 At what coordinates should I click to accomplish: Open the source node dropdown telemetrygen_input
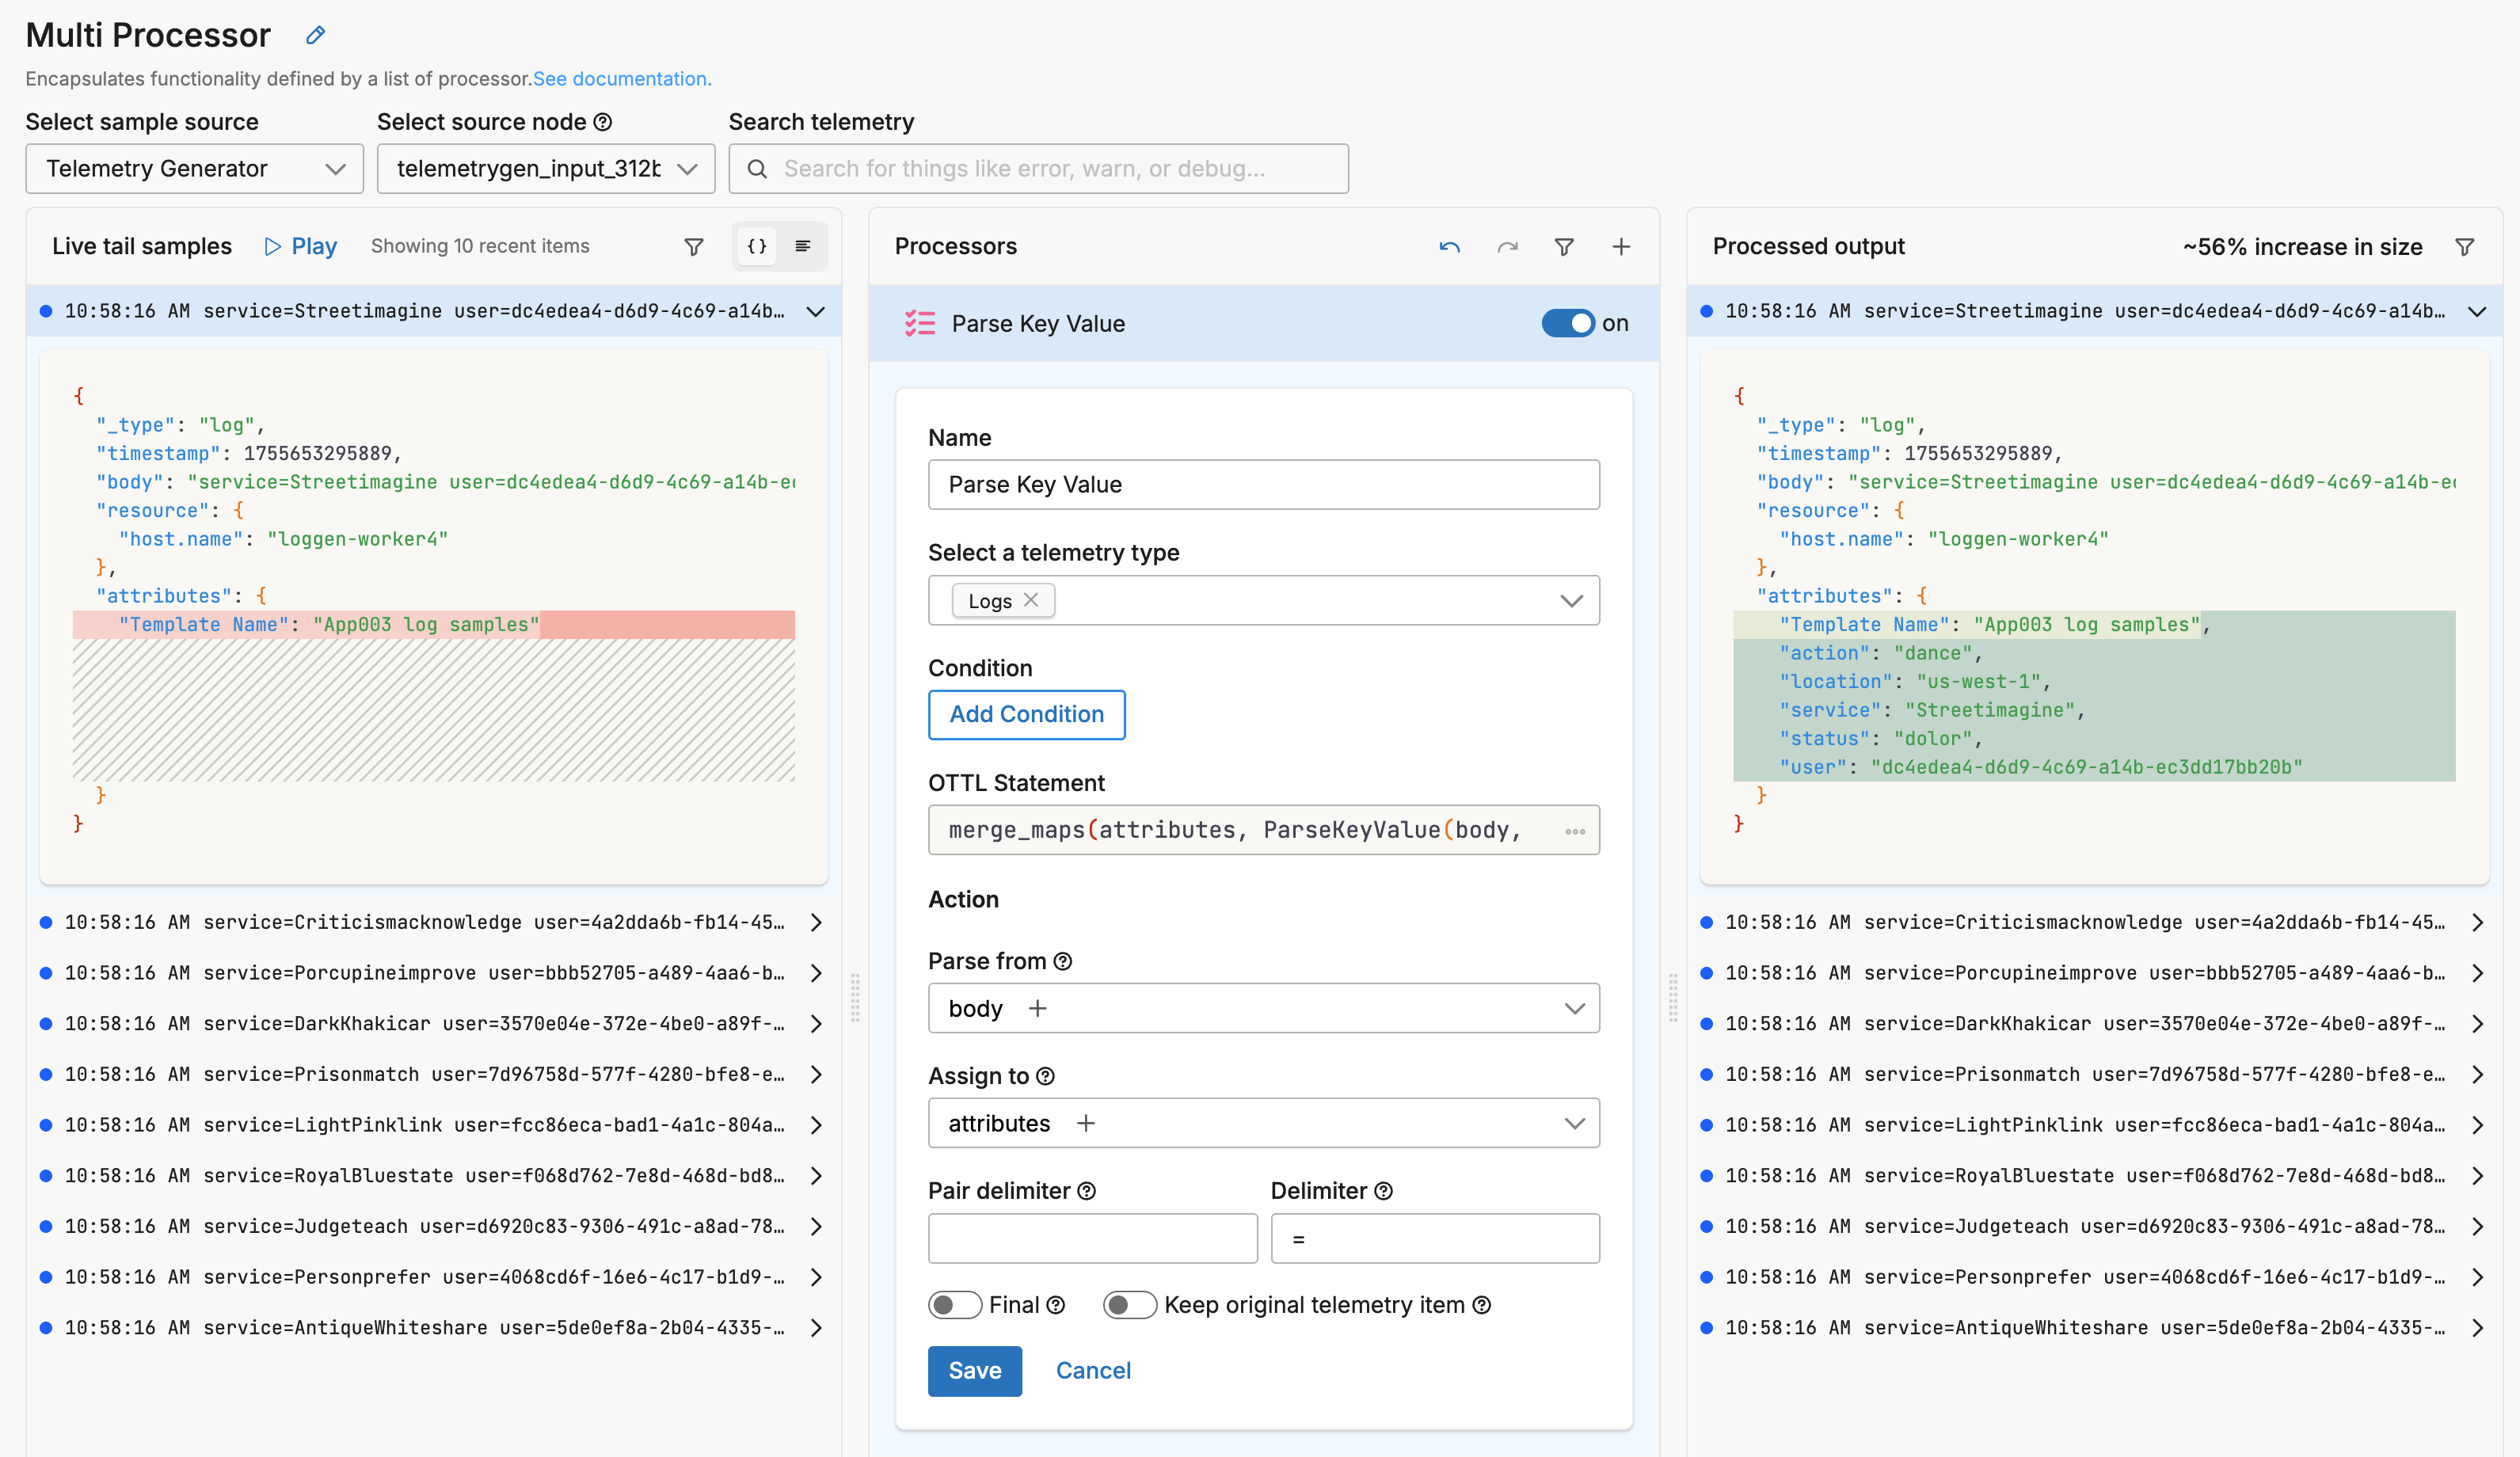pos(546,168)
